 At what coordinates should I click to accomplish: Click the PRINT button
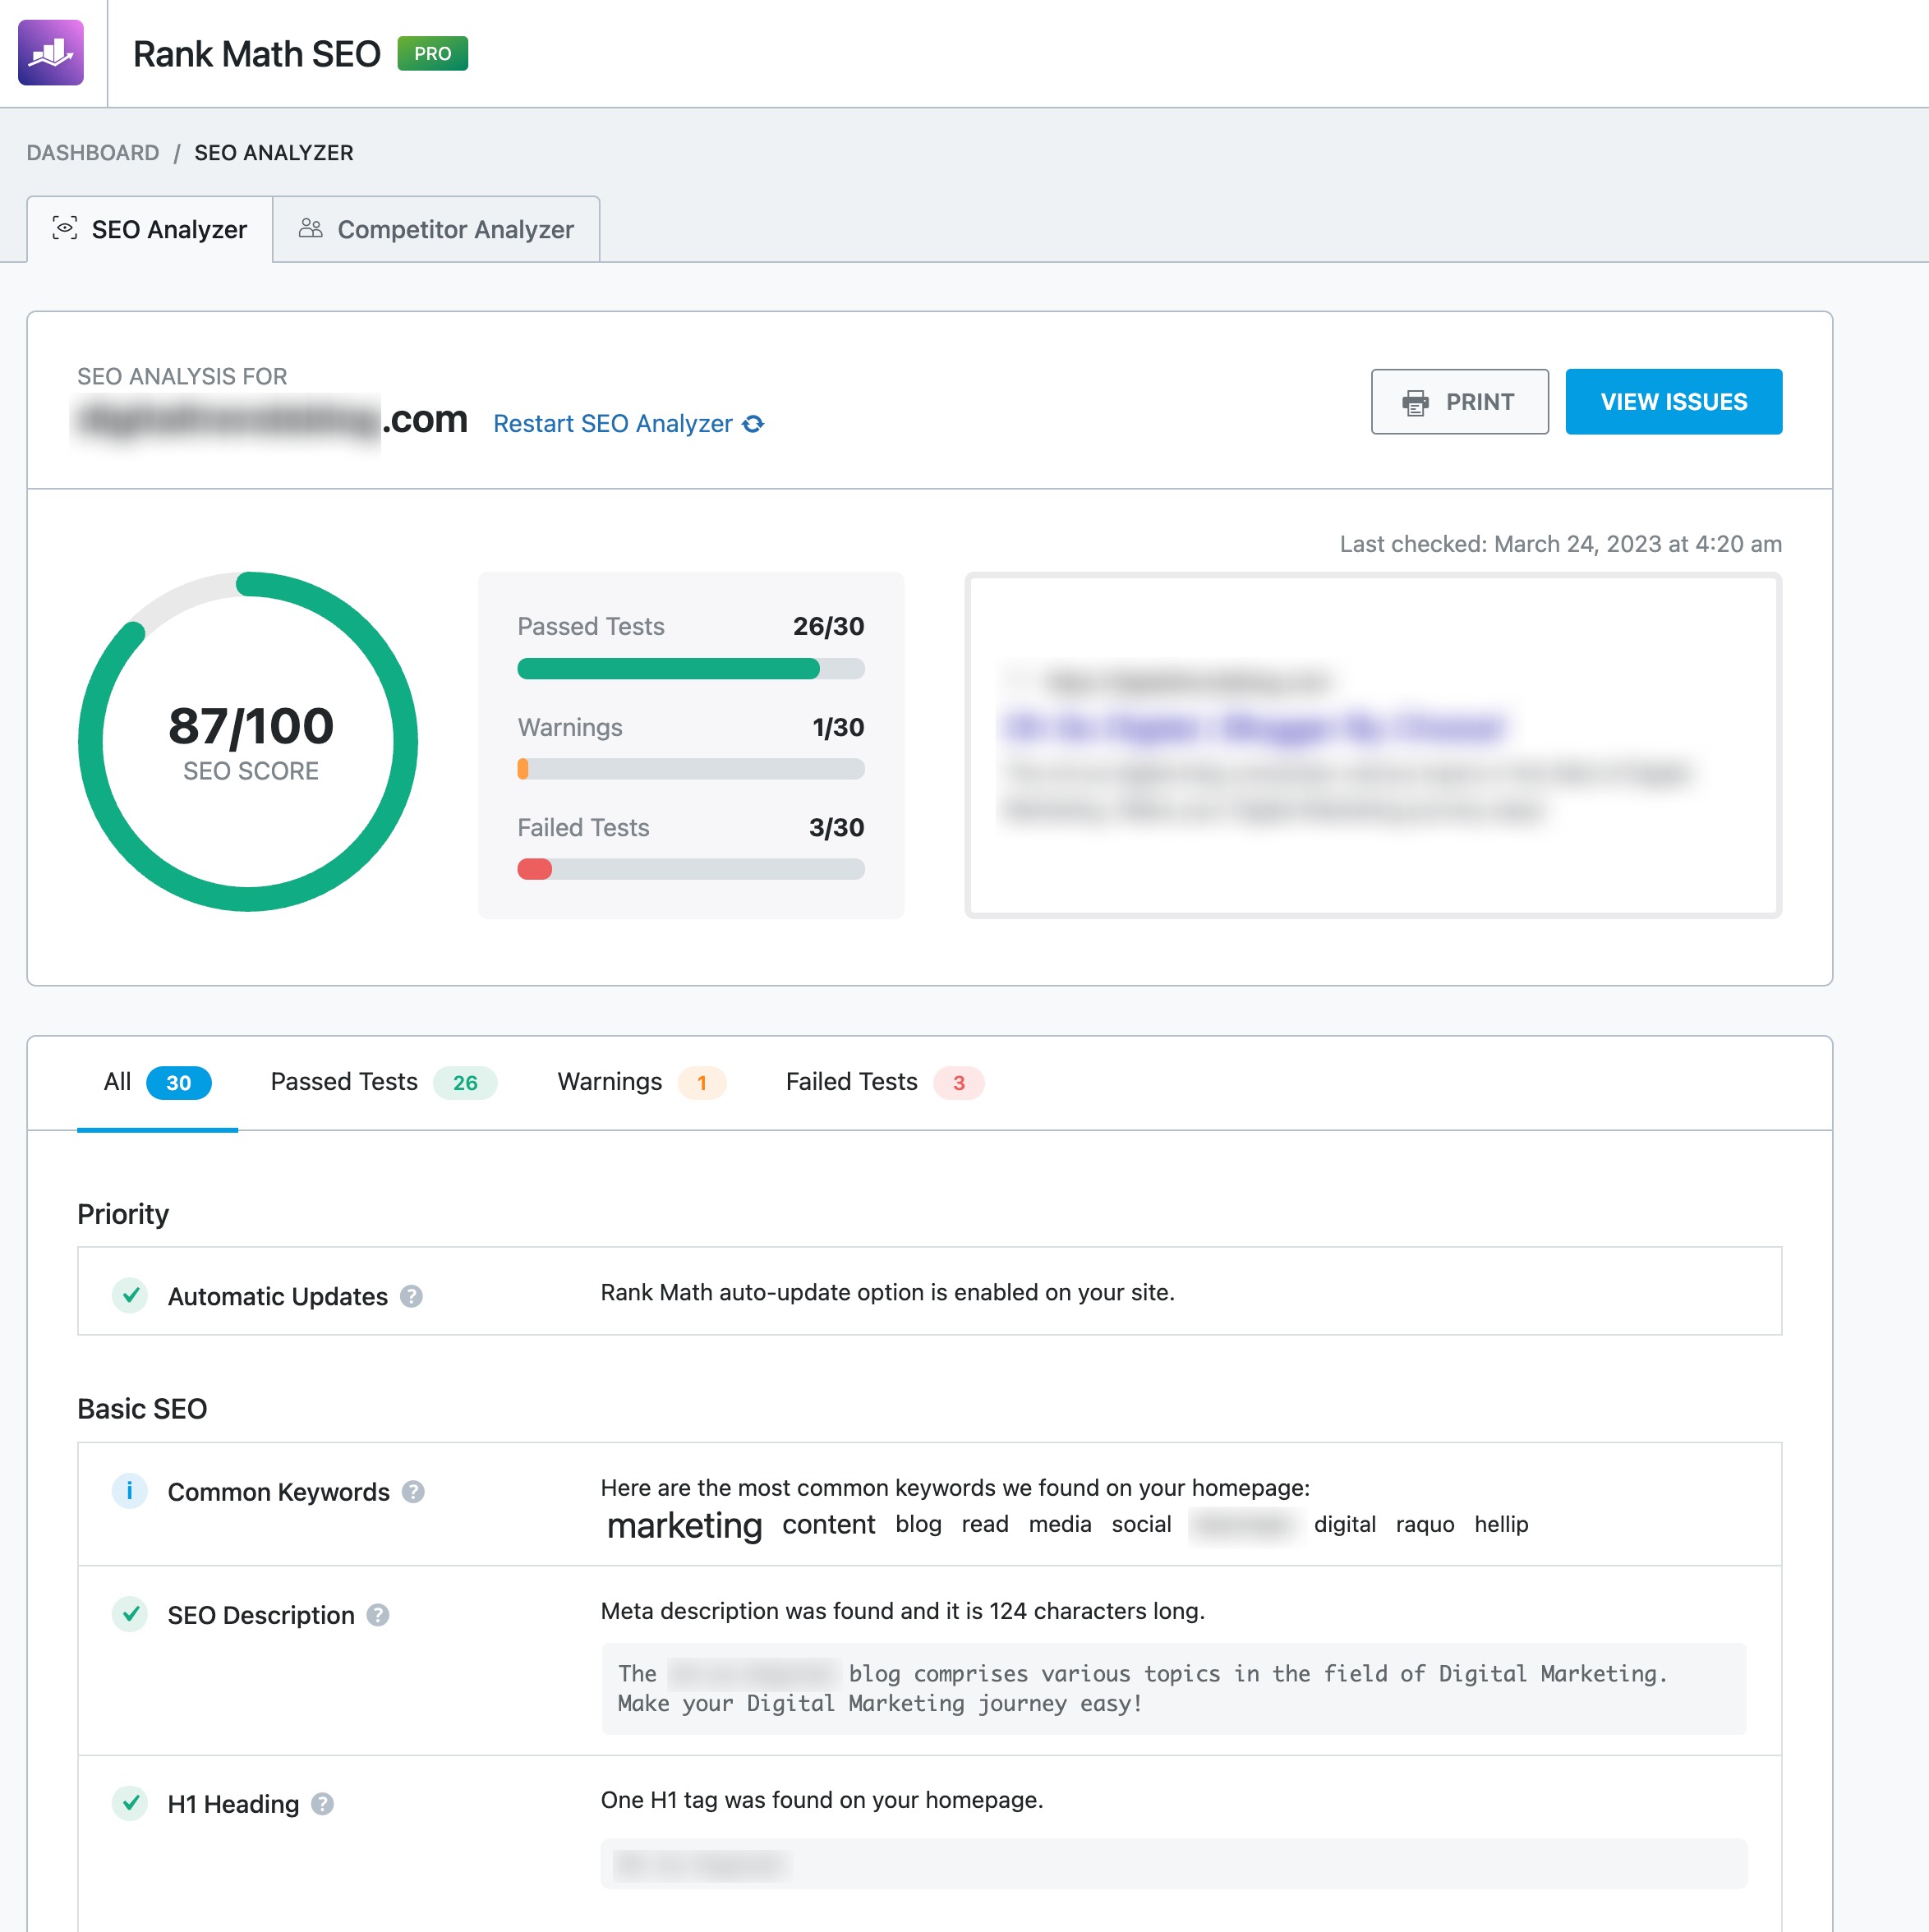(x=1456, y=402)
